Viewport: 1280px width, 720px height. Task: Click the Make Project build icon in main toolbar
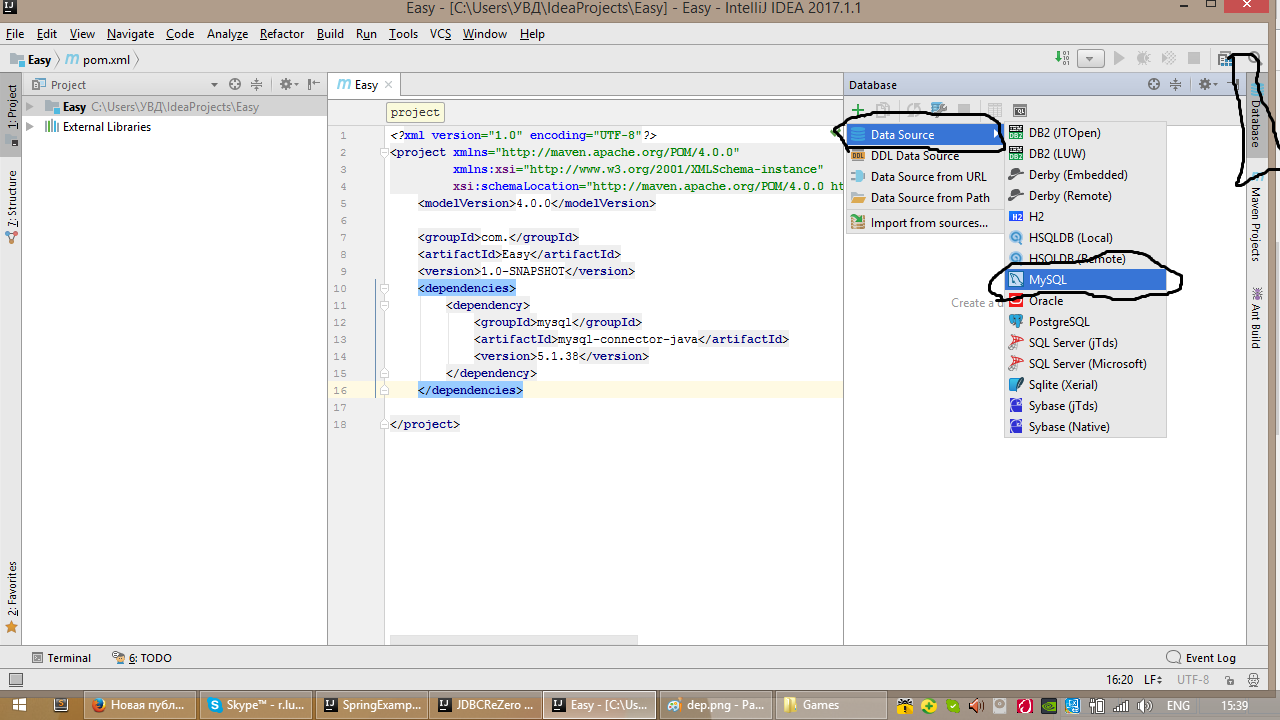pos(1062,59)
